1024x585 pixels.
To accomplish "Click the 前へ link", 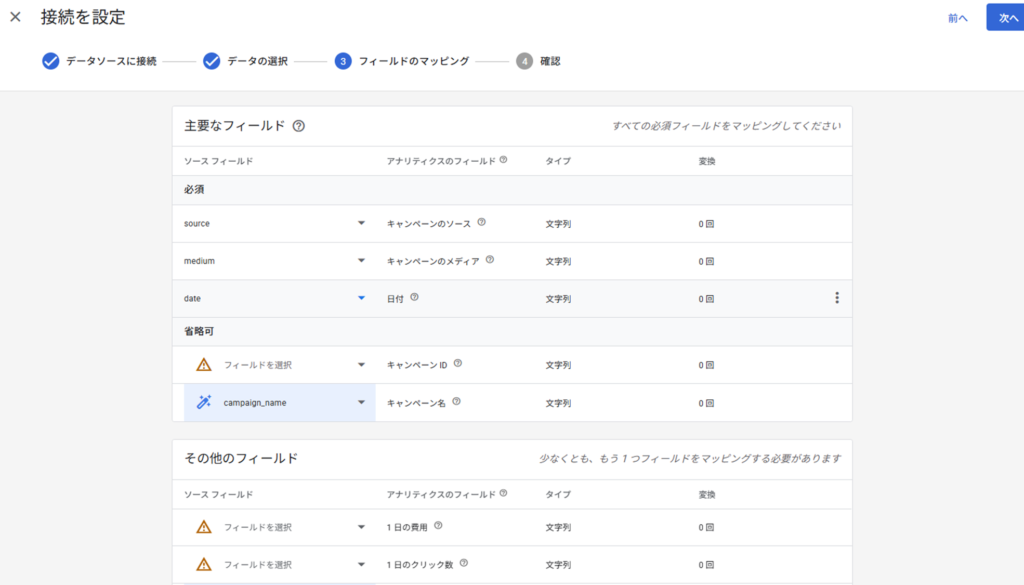I will 957,18.
